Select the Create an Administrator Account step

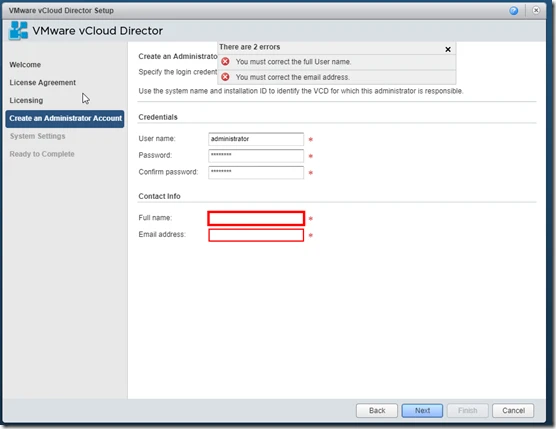pos(65,118)
